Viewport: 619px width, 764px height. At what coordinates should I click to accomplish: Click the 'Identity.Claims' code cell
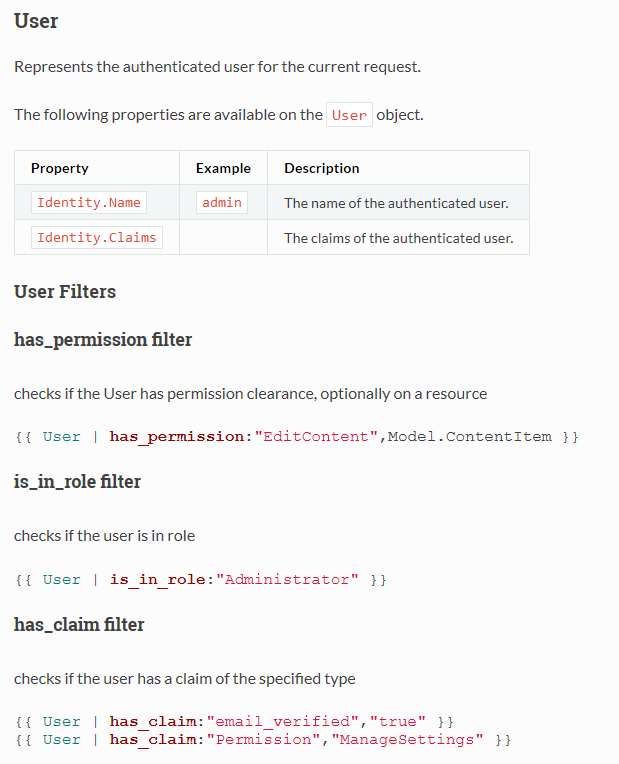(x=97, y=237)
